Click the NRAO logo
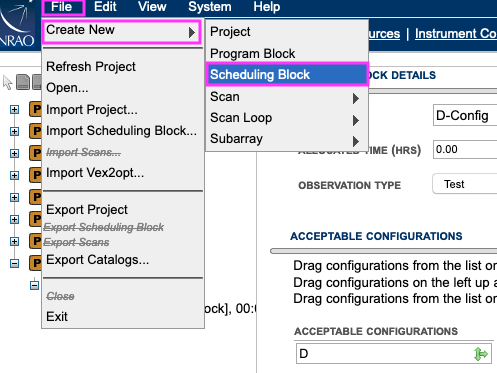This screenshot has height=373, width=497. (17, 24)
